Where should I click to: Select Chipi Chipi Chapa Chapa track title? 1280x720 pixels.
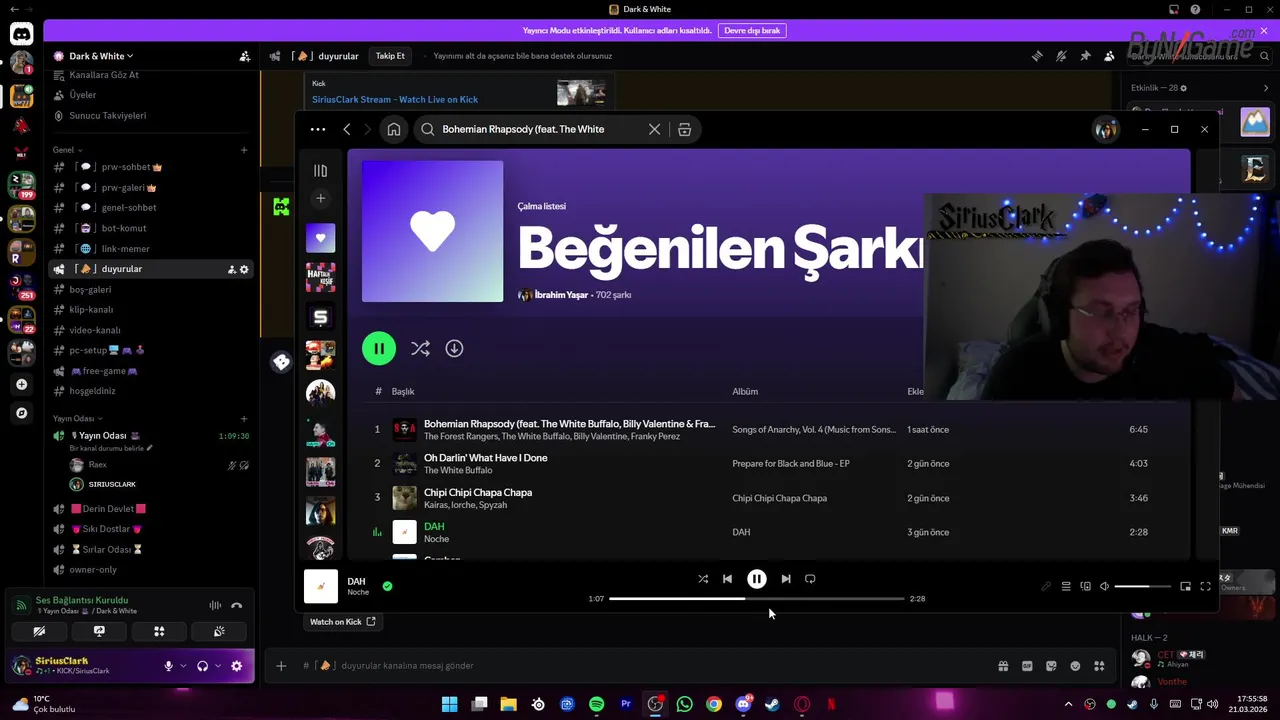click(478, 492)
